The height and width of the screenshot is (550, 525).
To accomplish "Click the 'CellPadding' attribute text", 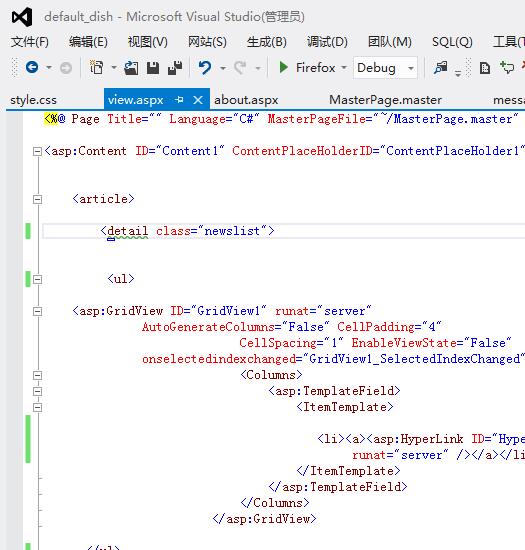I will point(376,327).
